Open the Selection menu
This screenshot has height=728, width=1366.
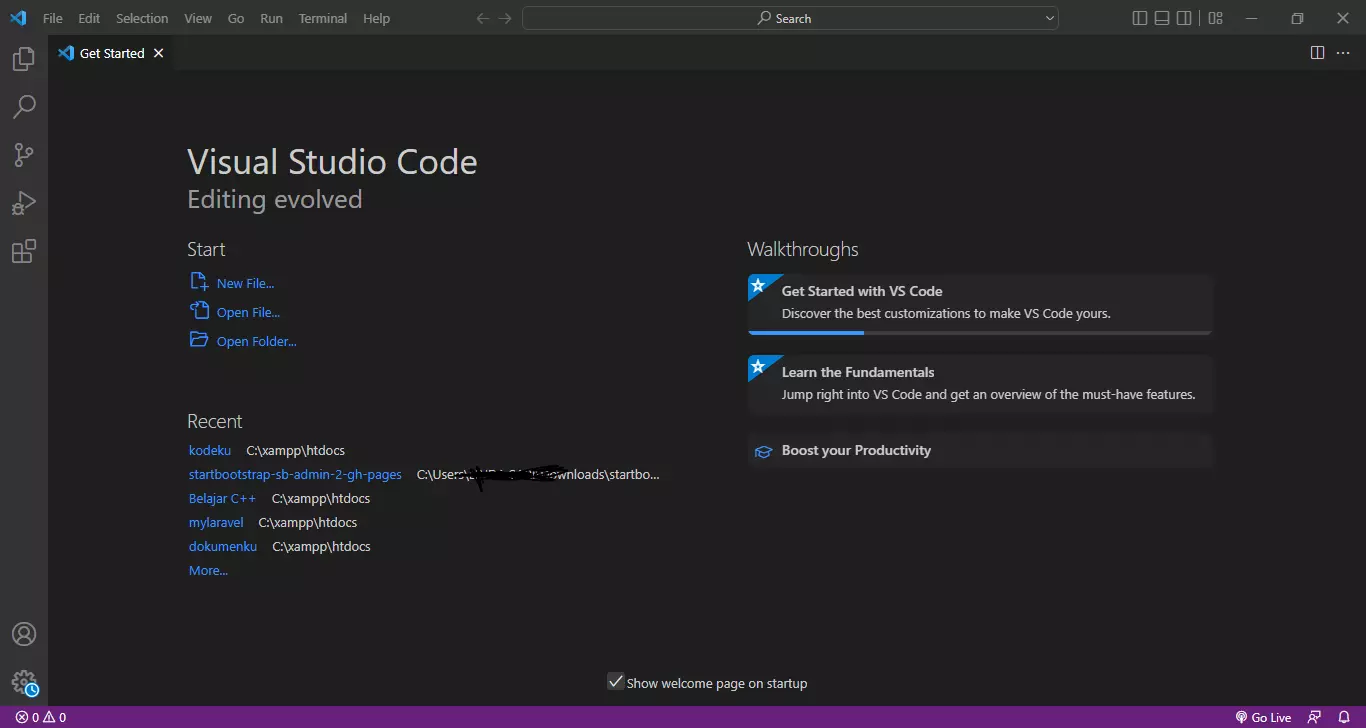(142, 18)
